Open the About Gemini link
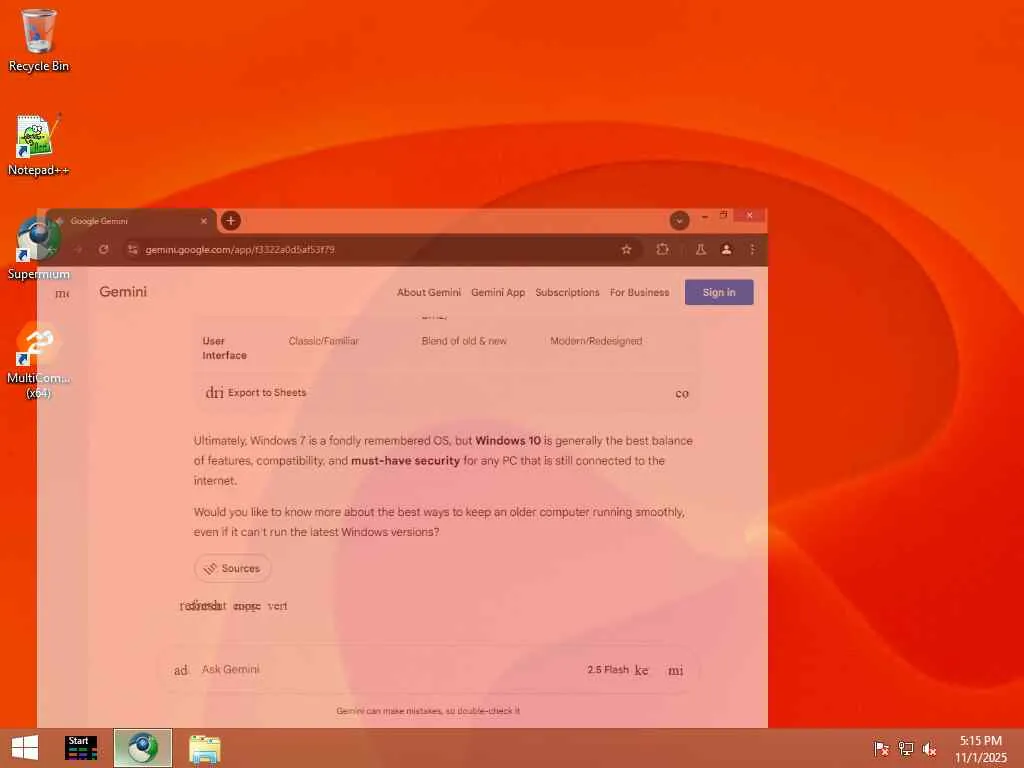Viewport: 1024px width, 768px height. click(428, 293)
